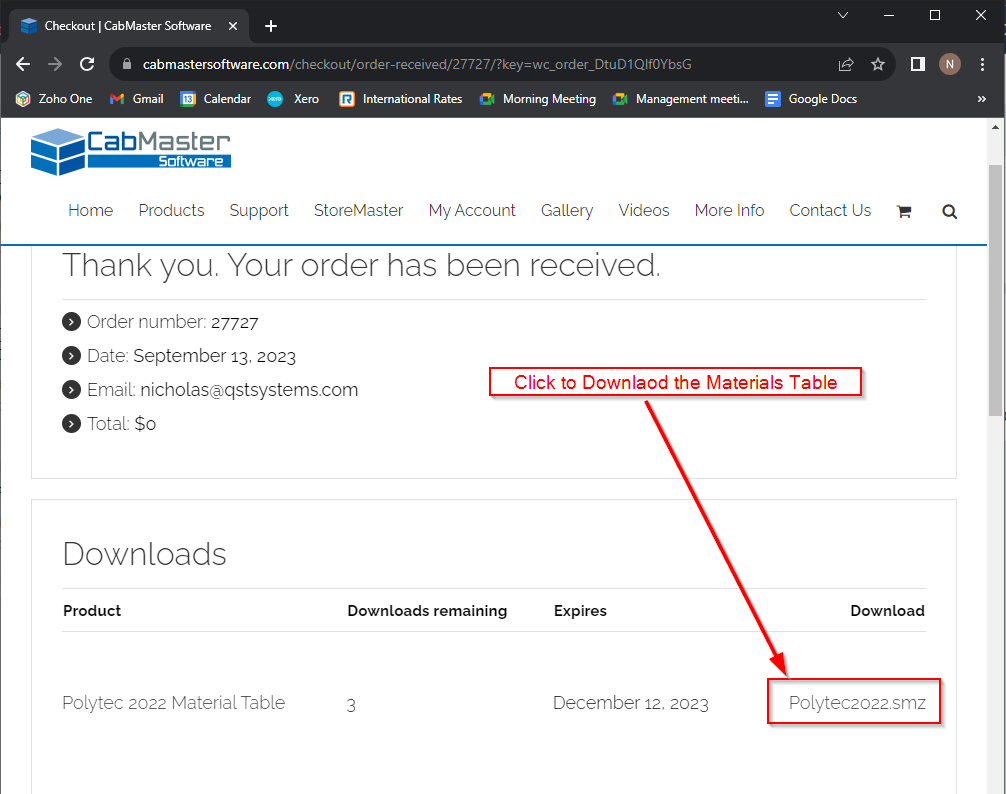The height and width of the screenshot is (794, 1006).
Task: Download the Polytec2022.smz file
Action: coord(857,703)
